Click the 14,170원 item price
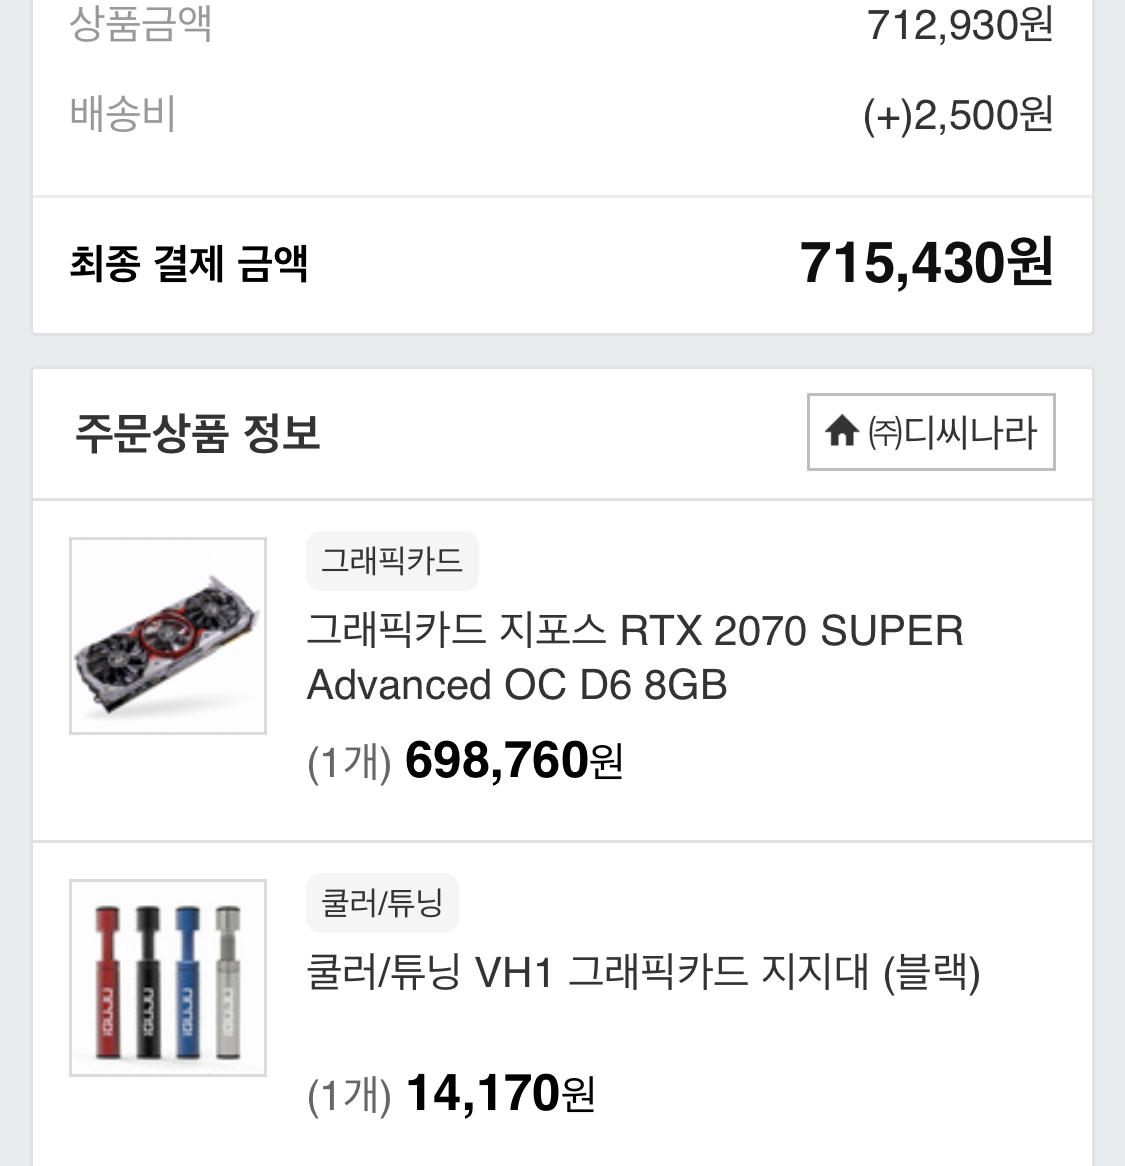Viewport: 1125px width, 1166px height. point(500,1093)
